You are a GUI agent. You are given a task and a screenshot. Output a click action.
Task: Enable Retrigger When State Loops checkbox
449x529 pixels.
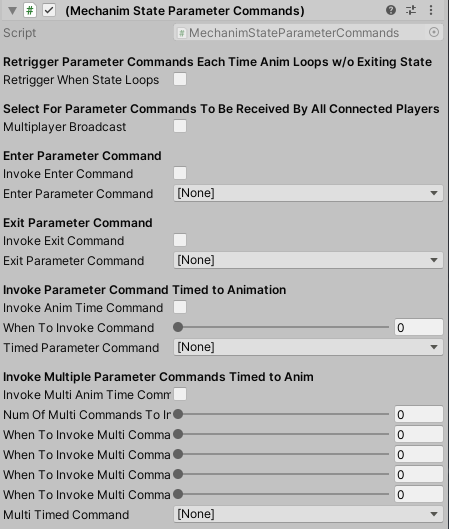(180, 80)
